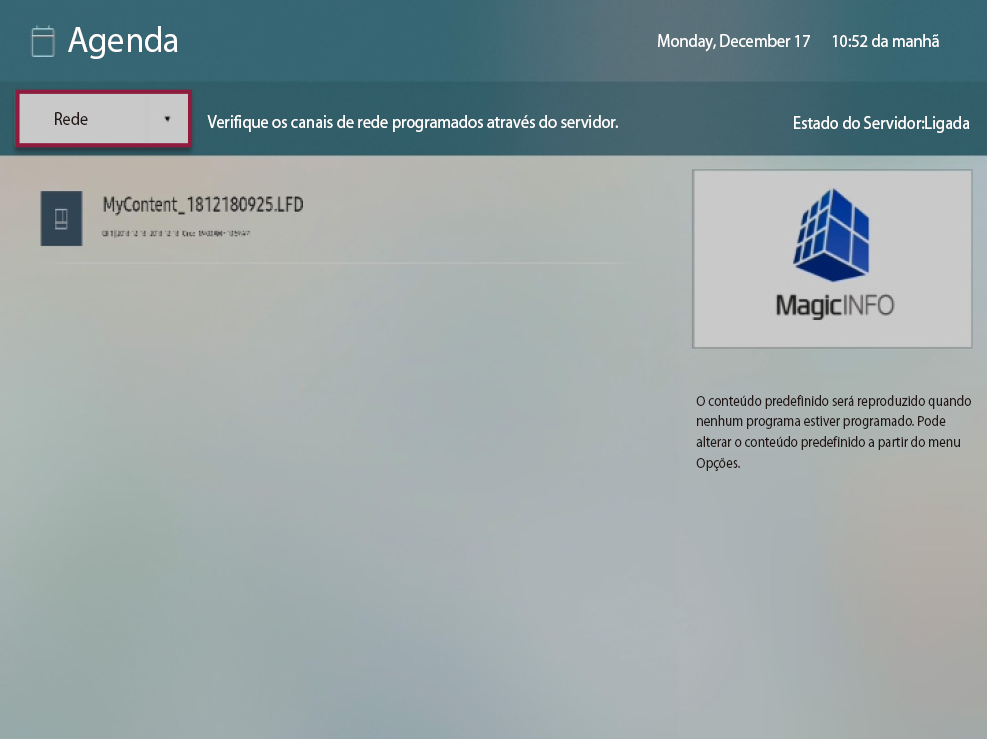The width and height of the screenshot is (987, 739).
Task: Click the Estado do Servidor:Ligada status
Action: point(881,123)
